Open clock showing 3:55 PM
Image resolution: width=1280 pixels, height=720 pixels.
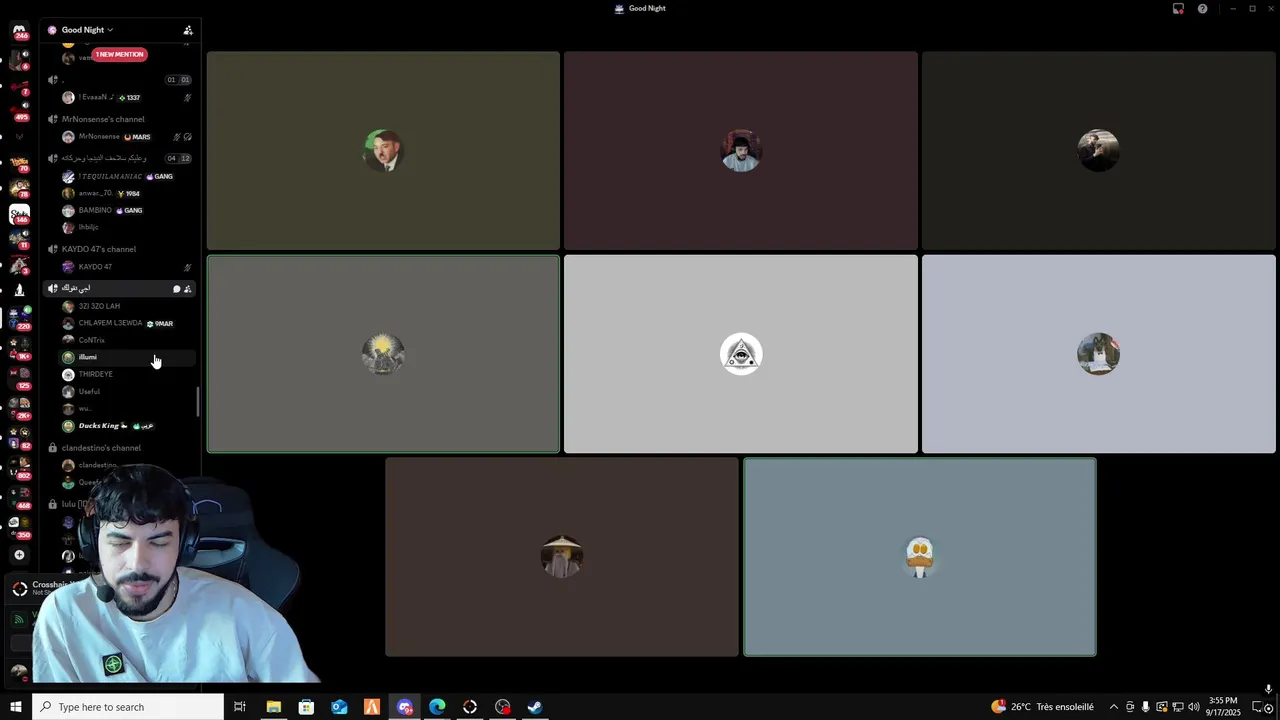(1223, 707)
